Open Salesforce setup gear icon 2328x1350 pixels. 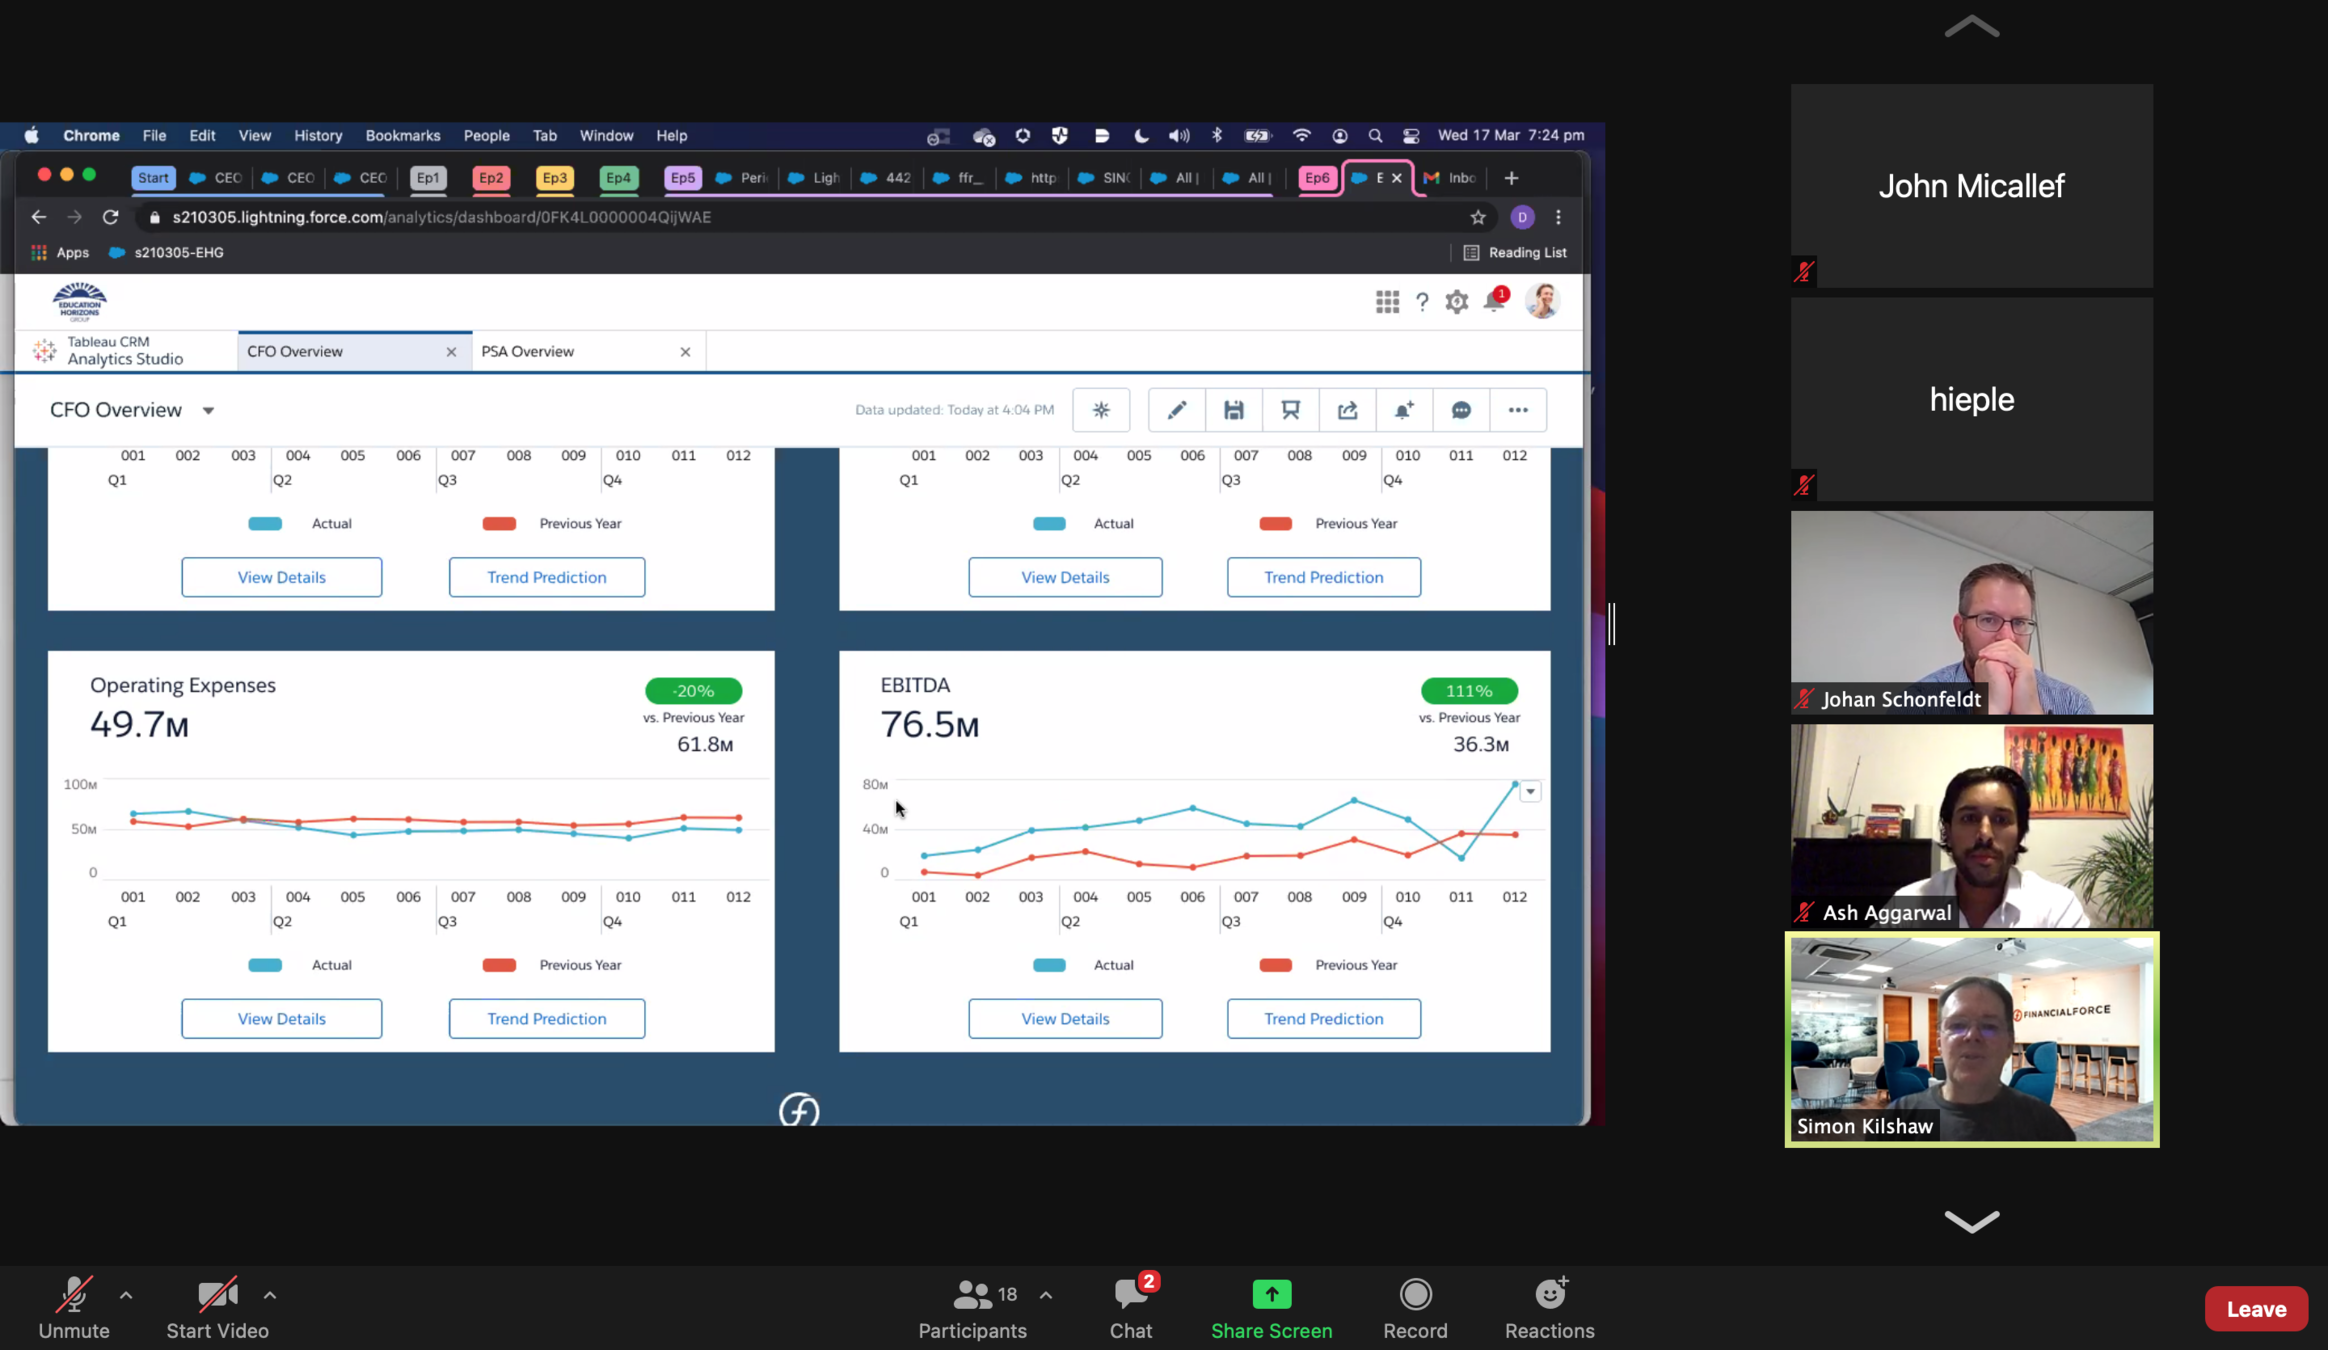[1456, 302]
